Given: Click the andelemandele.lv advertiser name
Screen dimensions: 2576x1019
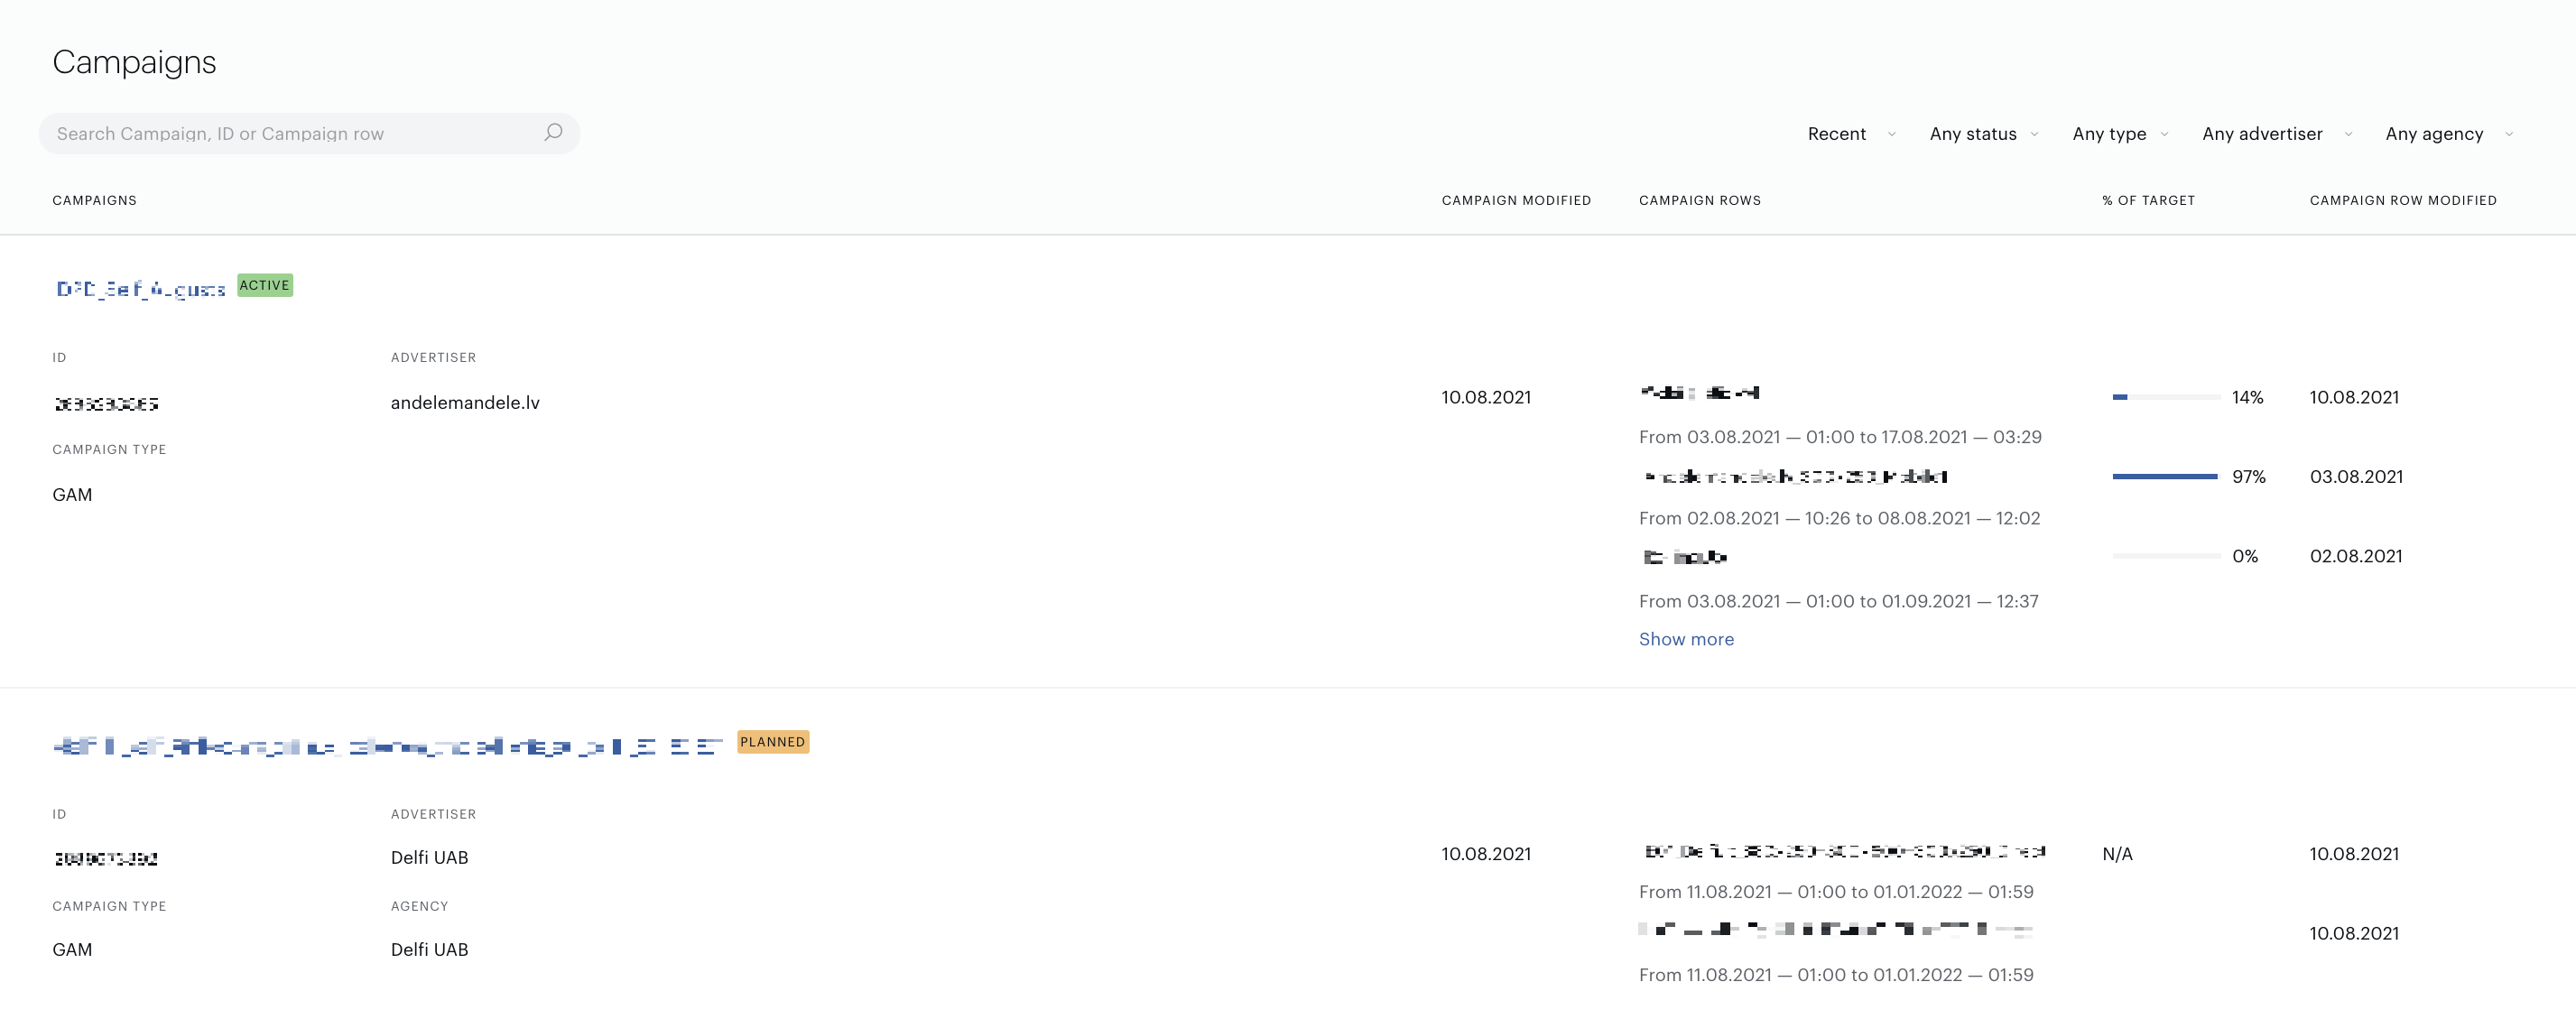Looking at the screenshot, I should click(x=465, y=403).
